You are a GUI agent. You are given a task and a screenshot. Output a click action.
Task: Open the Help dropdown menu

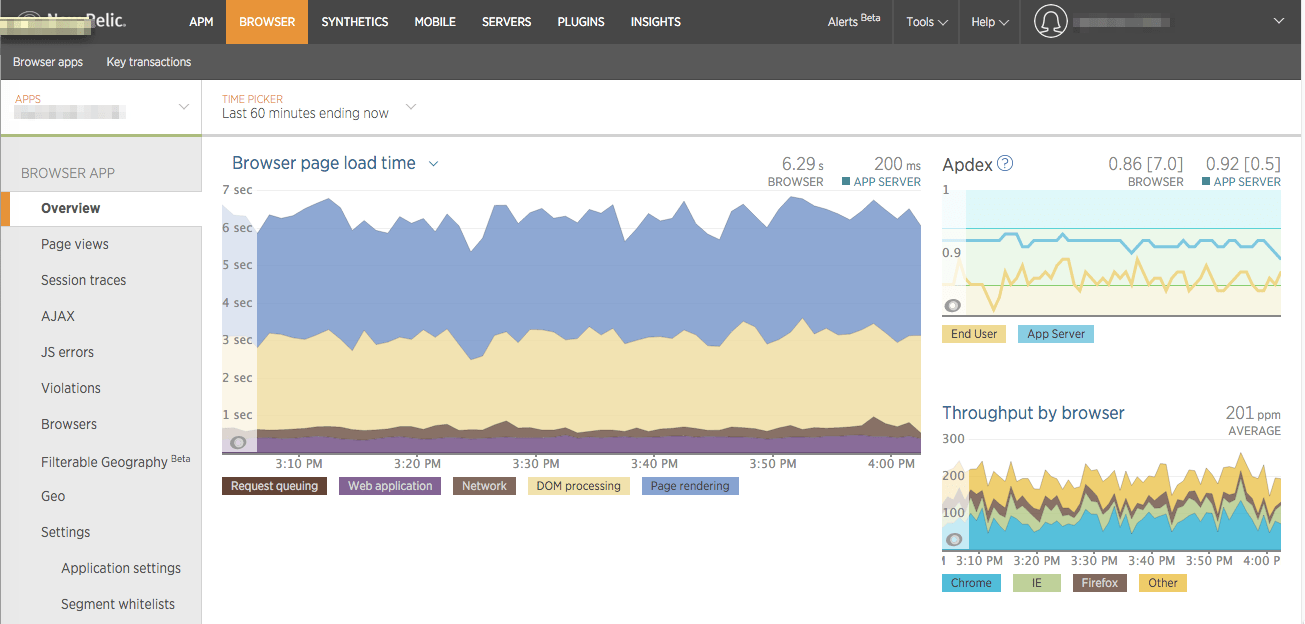pos(989,22)
